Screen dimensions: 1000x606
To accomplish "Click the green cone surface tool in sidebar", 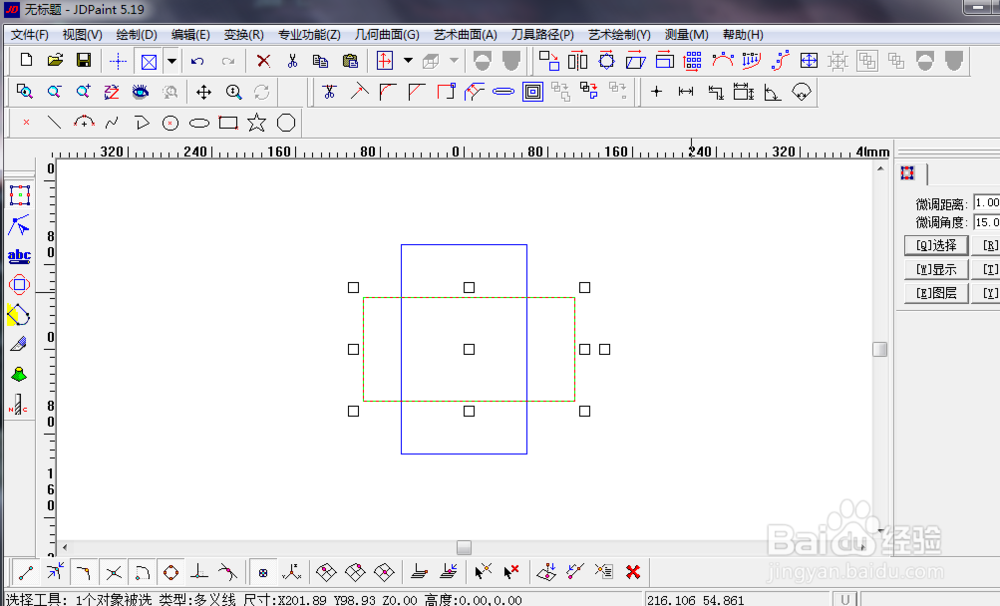I will coord(19,374).
